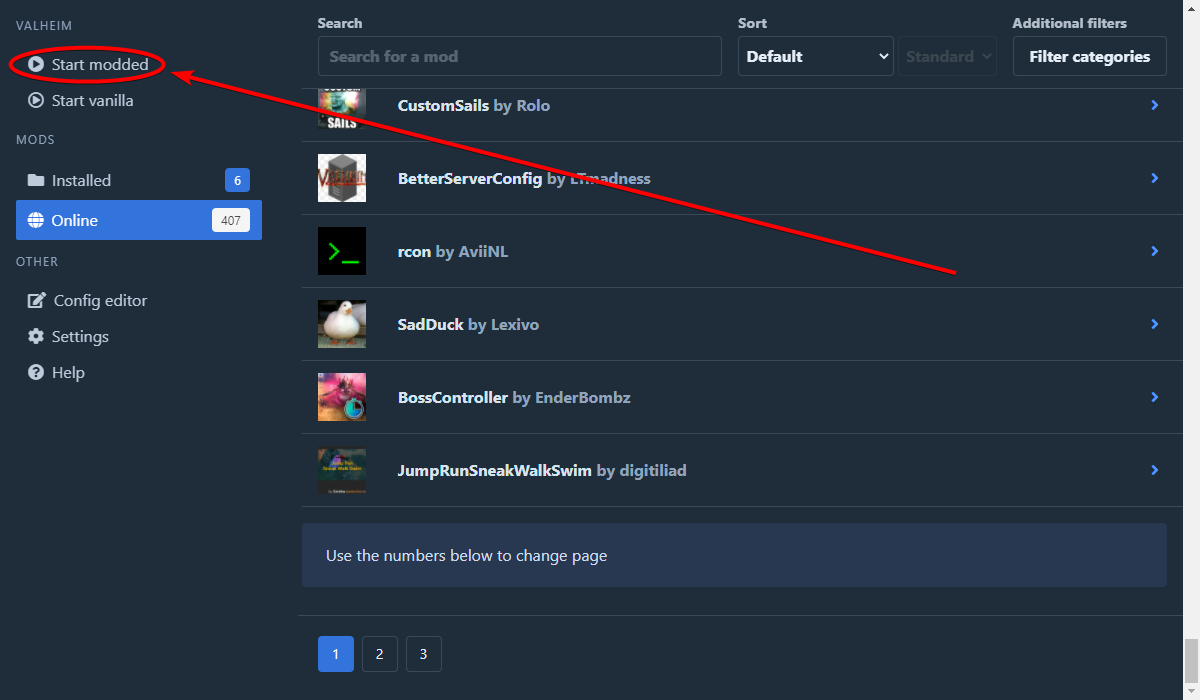Open the Sort dropdown
Screen dimensions: 1200x700
(x=815, y=56)
